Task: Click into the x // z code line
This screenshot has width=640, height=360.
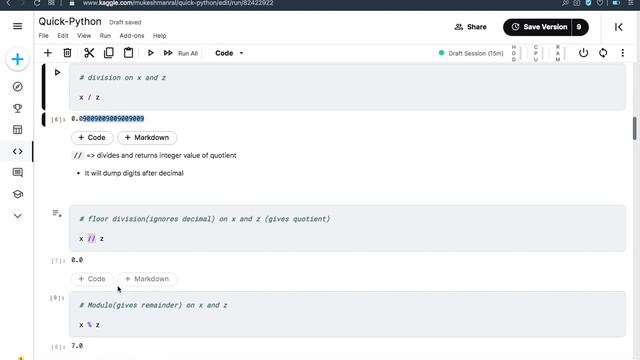Action: (91, 239)
